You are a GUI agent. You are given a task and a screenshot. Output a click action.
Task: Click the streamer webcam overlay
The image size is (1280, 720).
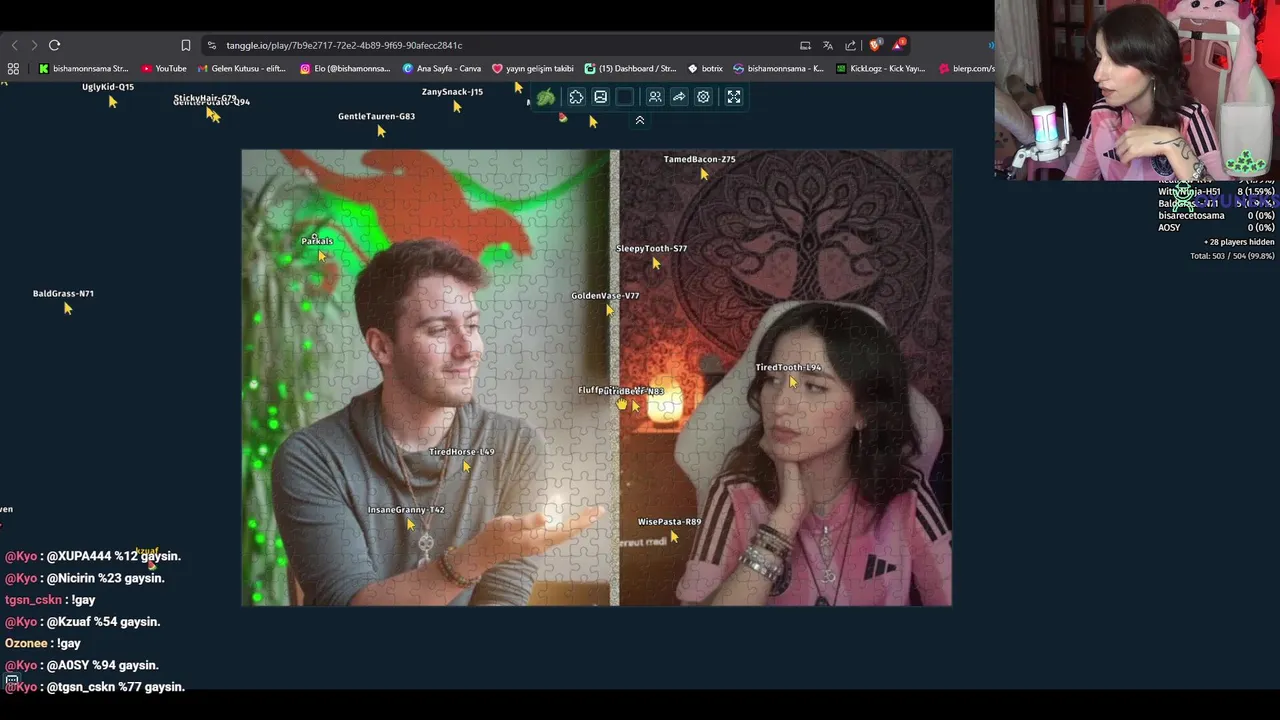(x=1137, y=90)
